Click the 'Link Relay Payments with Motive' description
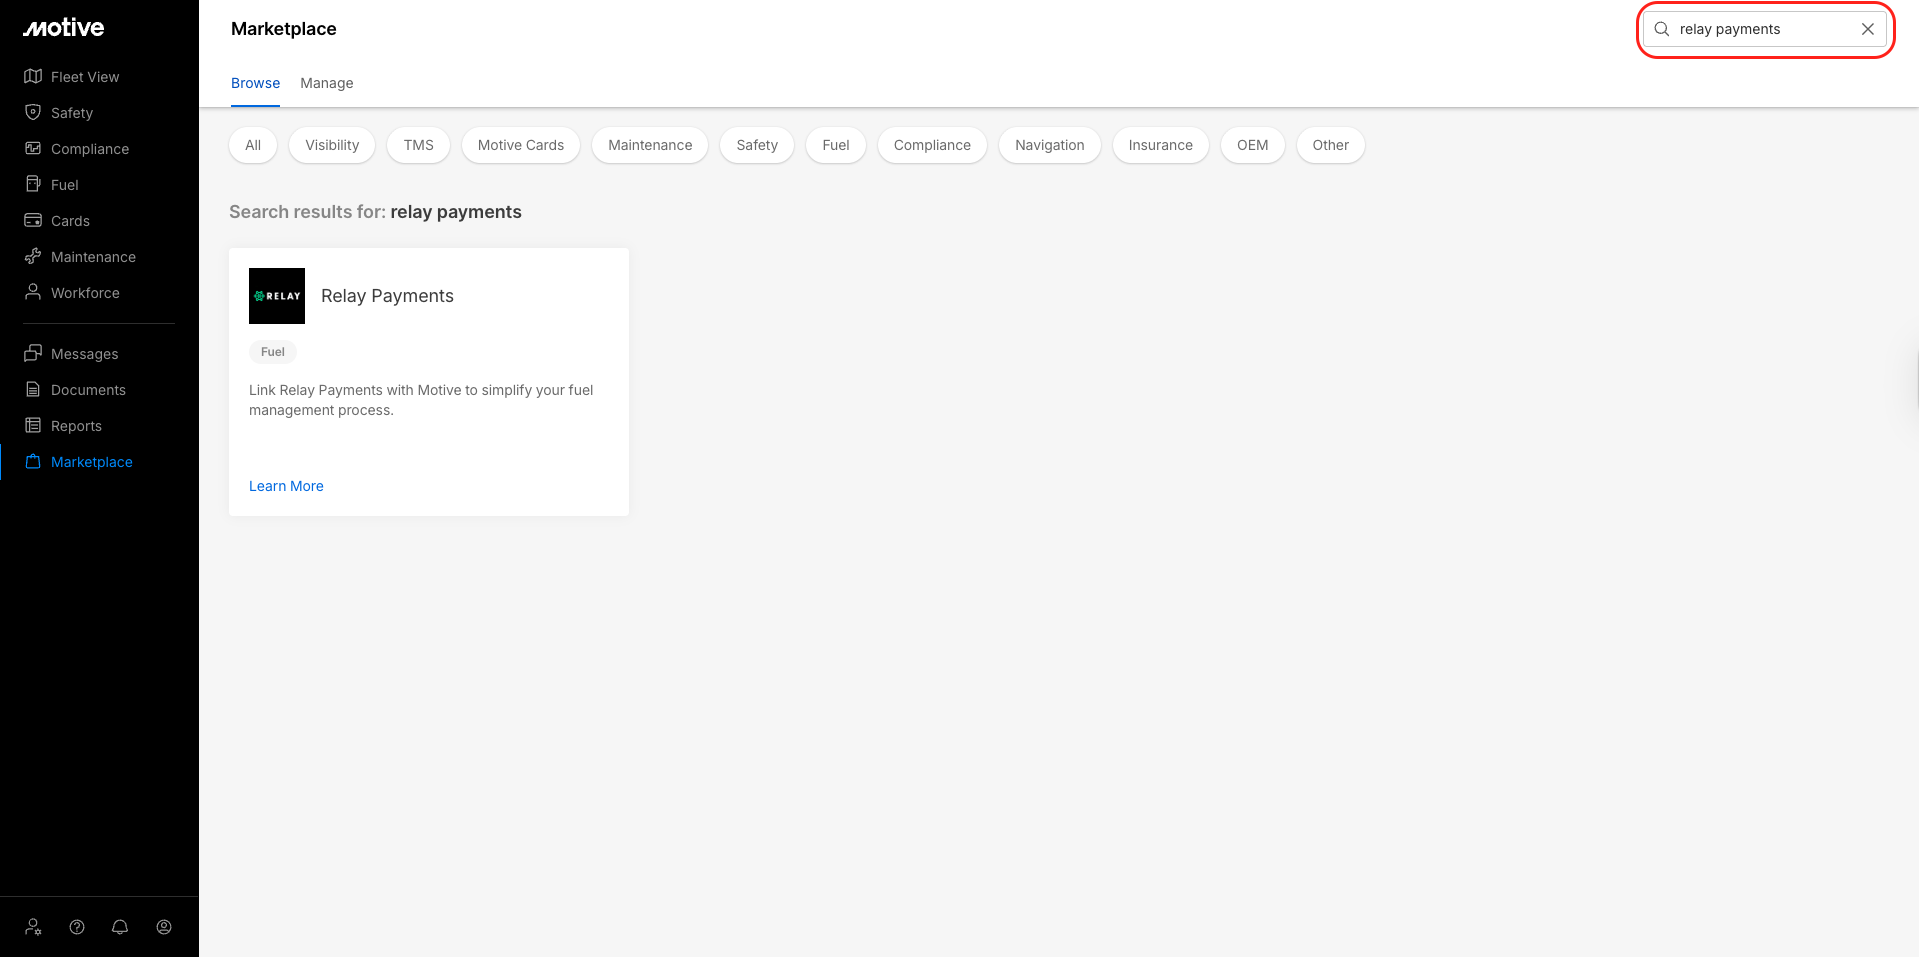Viewport: 1919px width, 957px height. click(421, 400)
